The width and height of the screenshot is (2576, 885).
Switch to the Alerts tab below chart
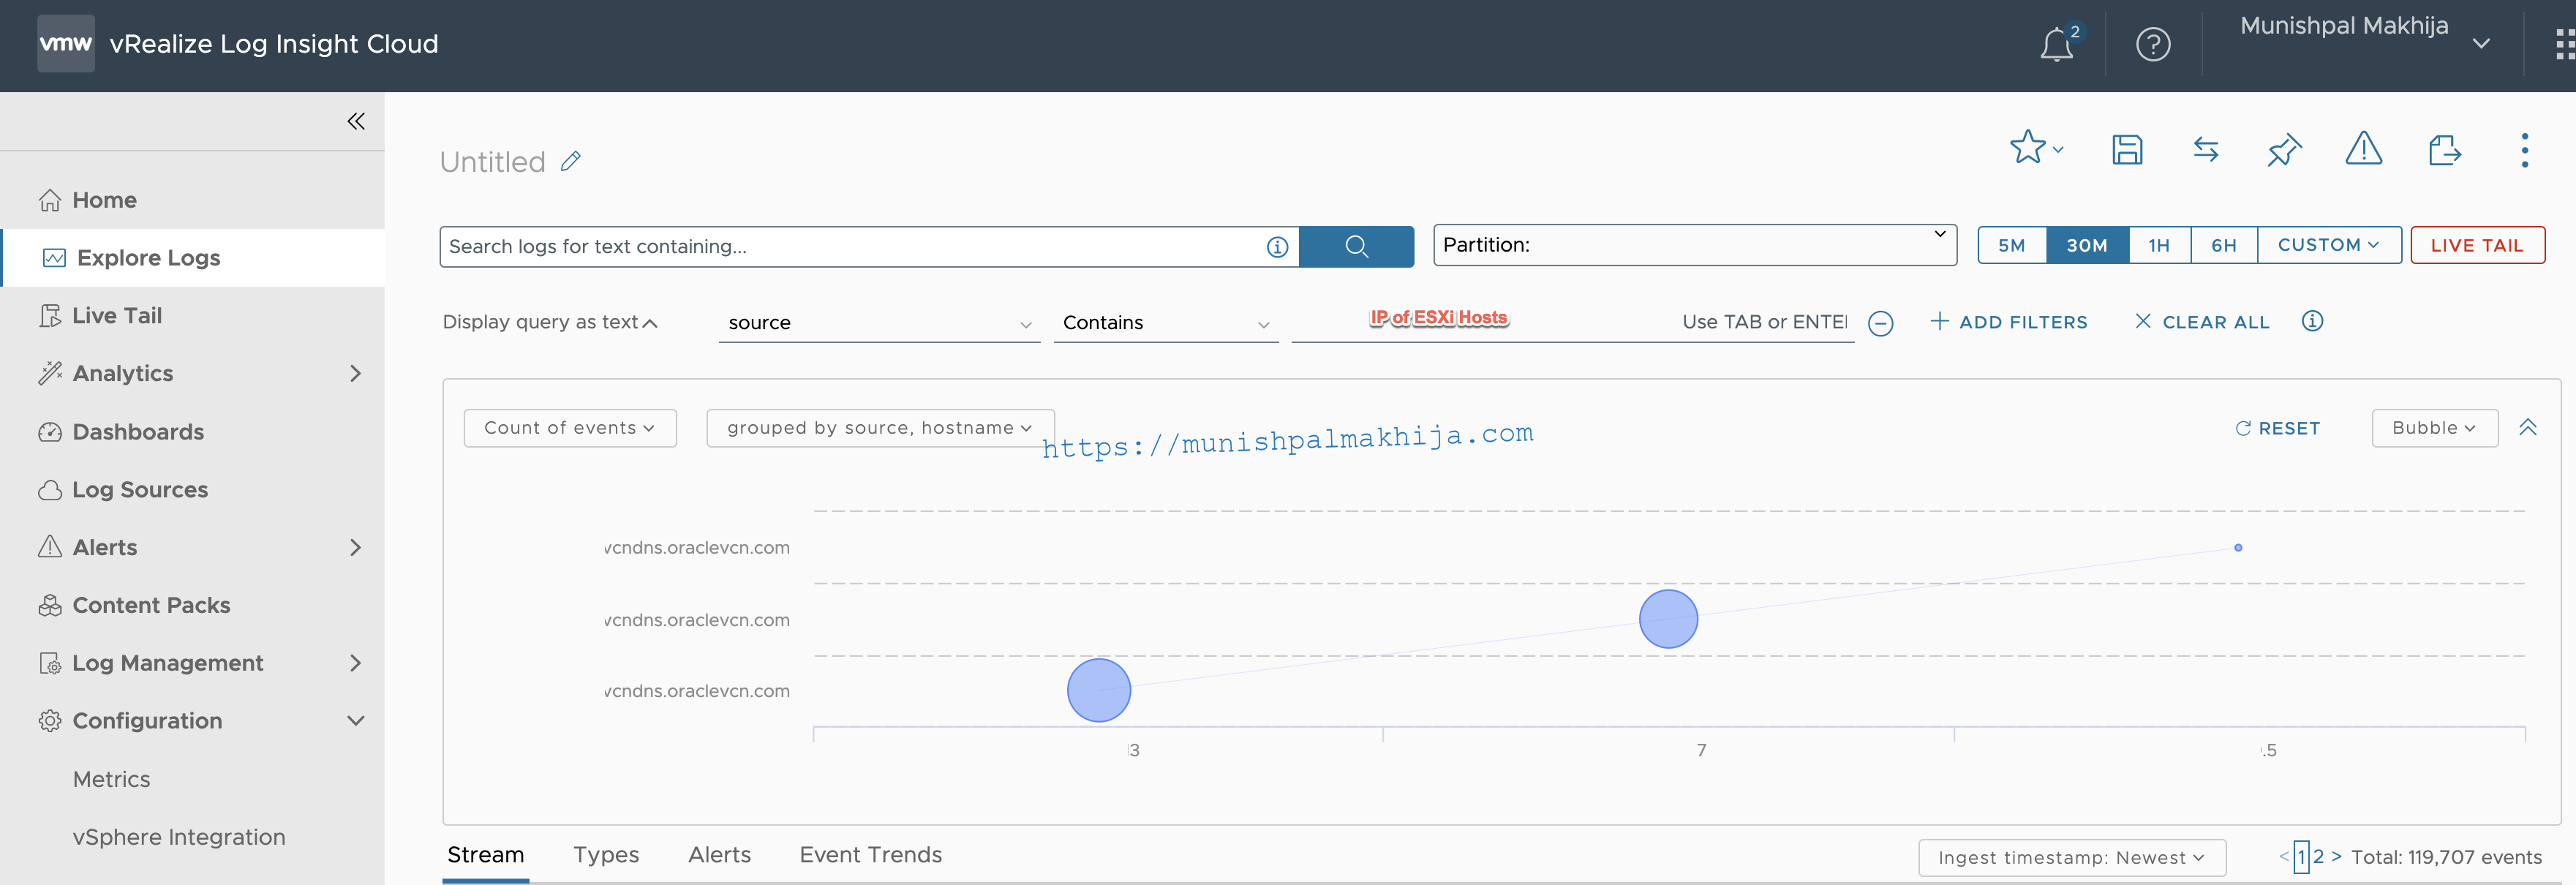(719, 855)
